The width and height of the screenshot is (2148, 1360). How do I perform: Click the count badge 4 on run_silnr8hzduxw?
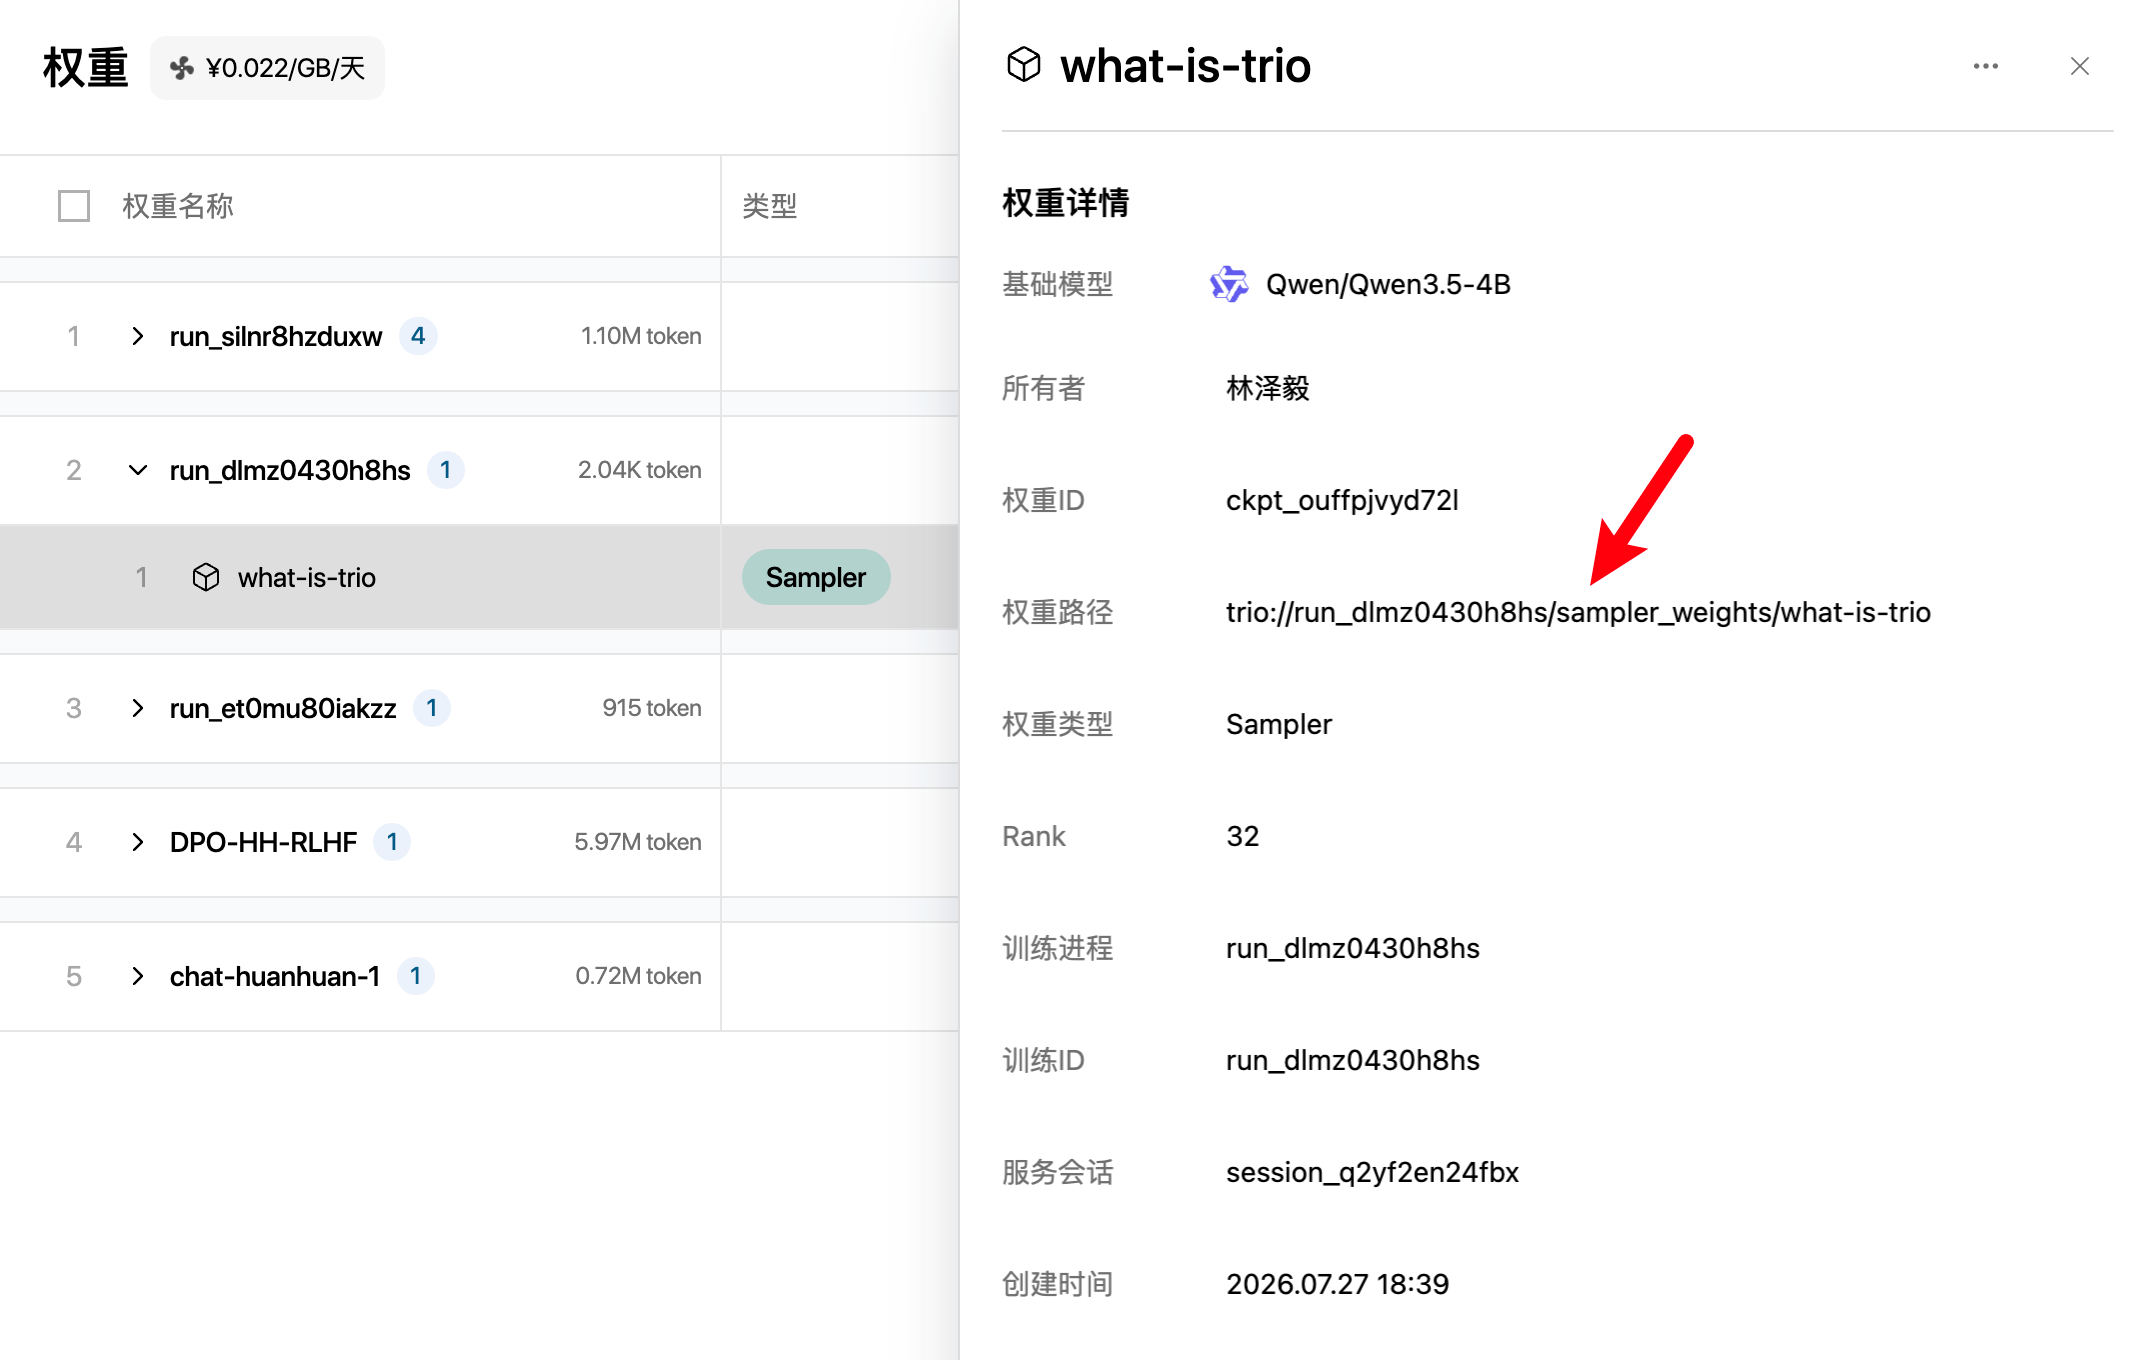[418, 336]
